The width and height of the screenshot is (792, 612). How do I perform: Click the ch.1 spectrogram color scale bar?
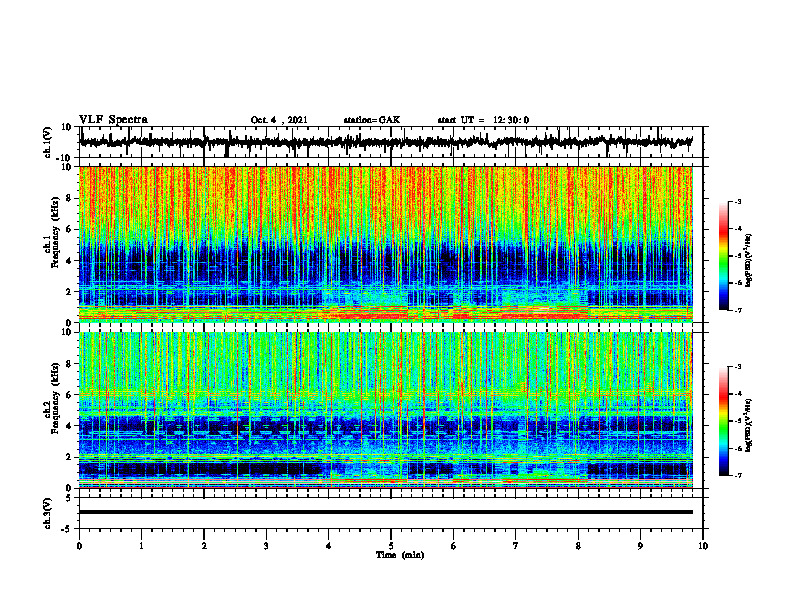click(723, 256)
